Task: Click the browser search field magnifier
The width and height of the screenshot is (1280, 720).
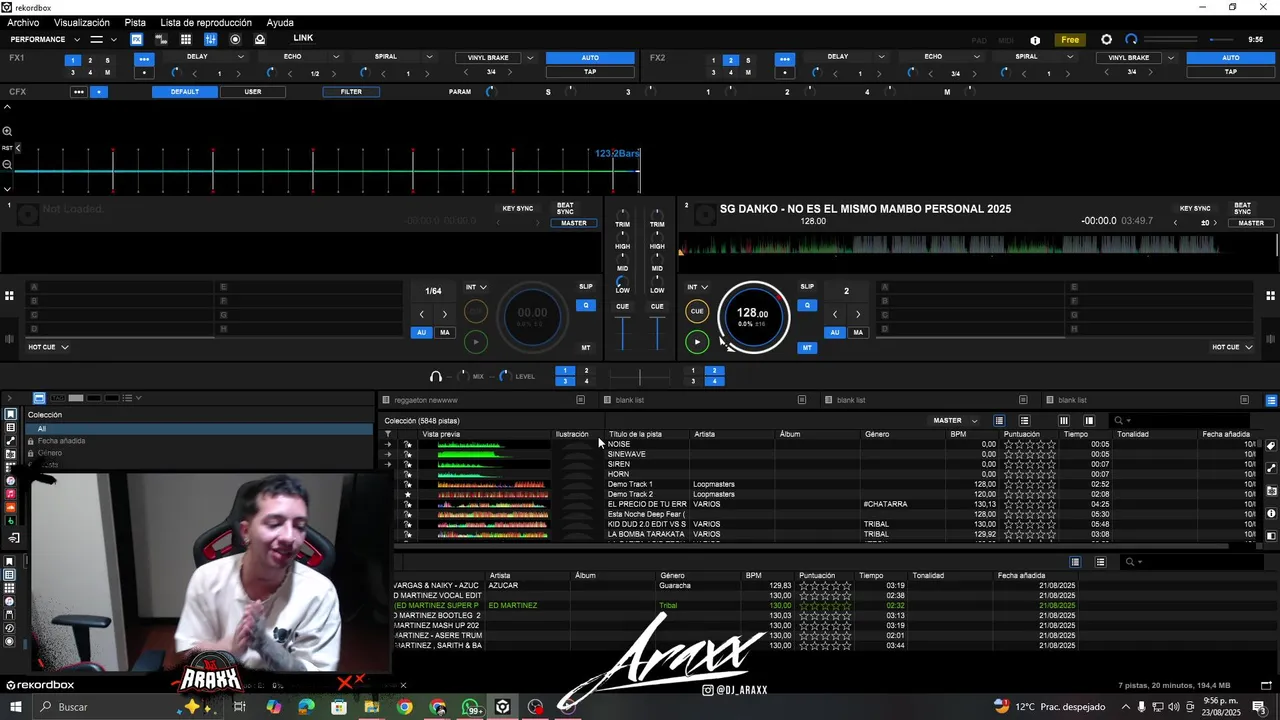Action: coord(1119,421)
